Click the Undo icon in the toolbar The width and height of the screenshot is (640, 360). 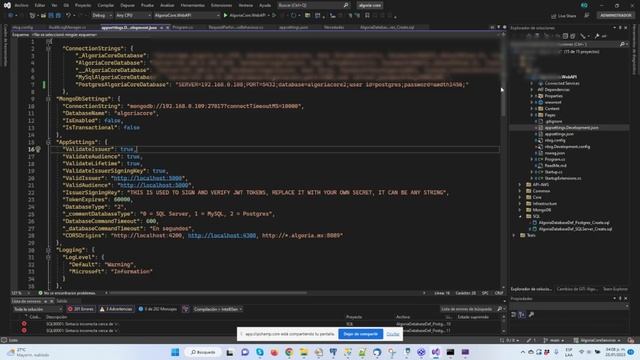pyautogui.click(x=69, y=16)
